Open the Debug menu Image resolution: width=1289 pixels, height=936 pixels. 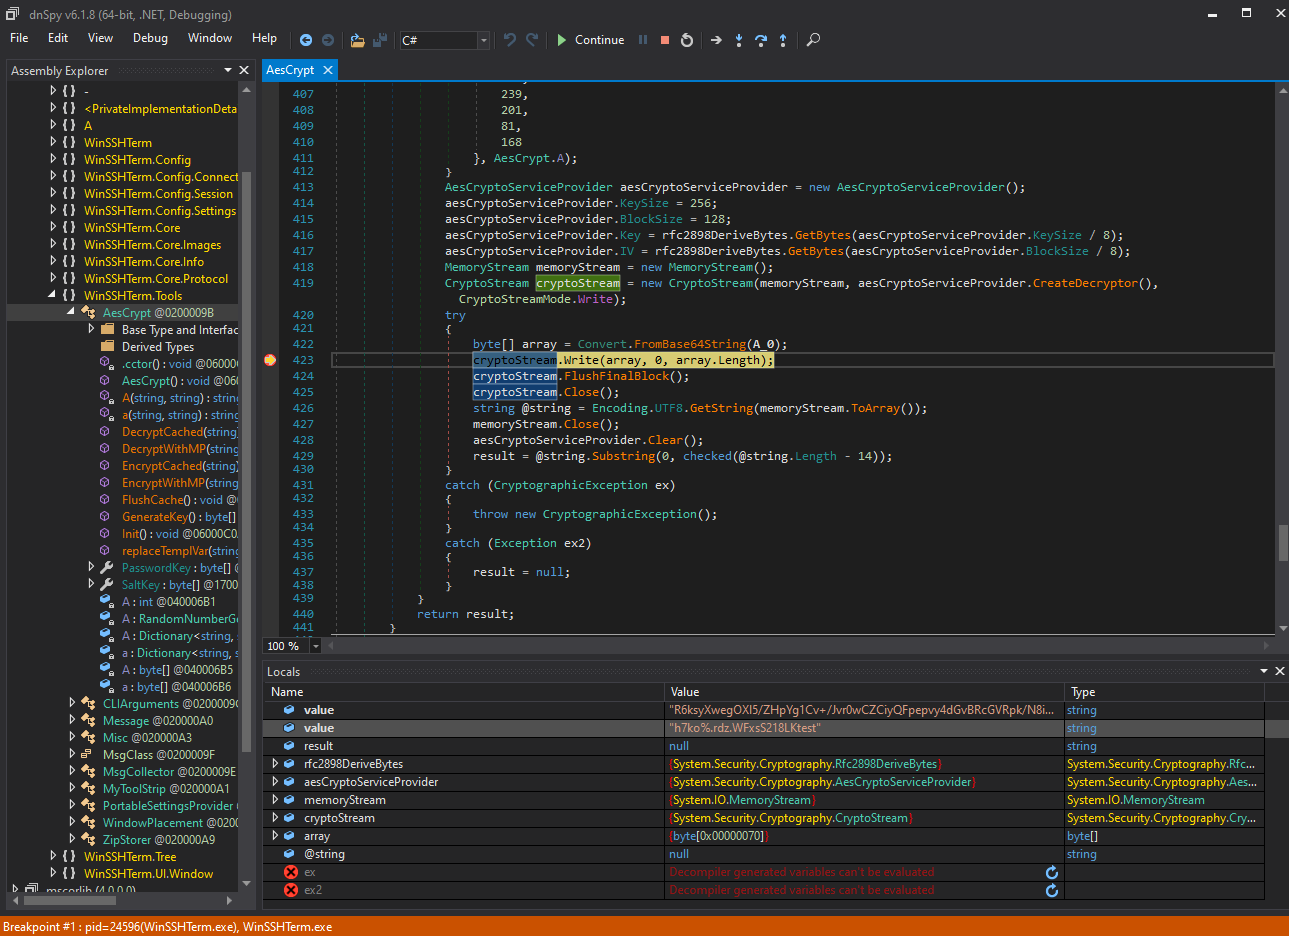click(x=150, y=38)
